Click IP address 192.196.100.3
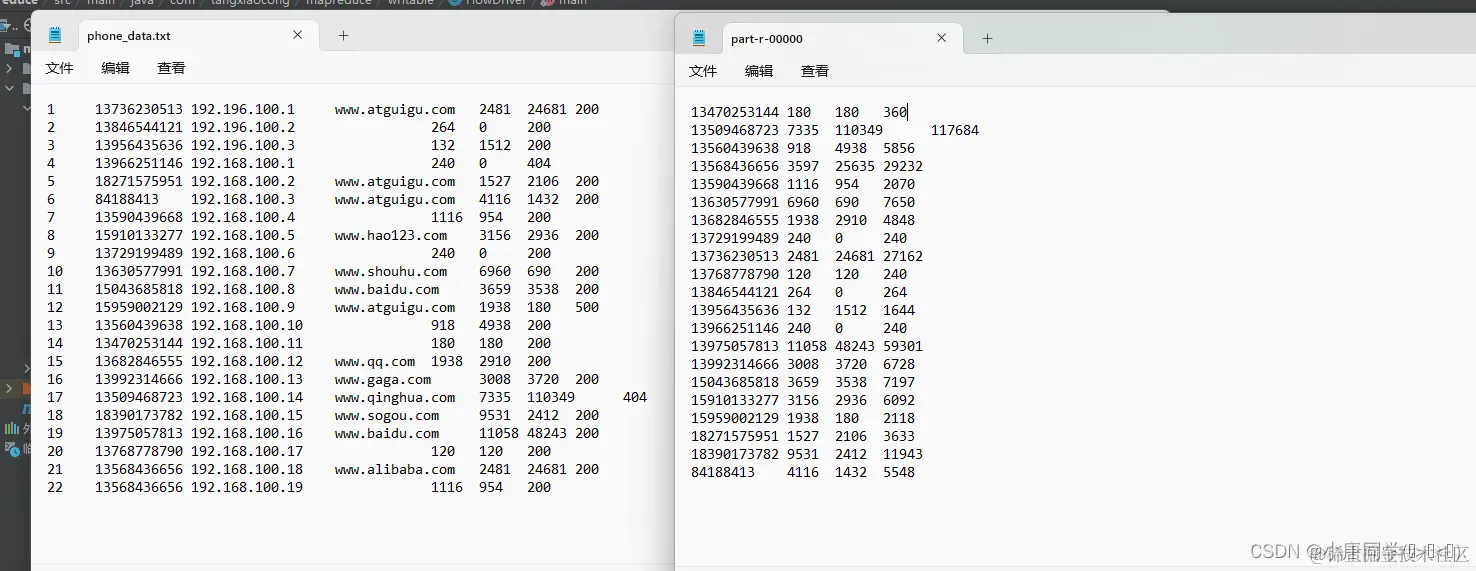The width and height of the screenshot is (1476, 571). 243,145
